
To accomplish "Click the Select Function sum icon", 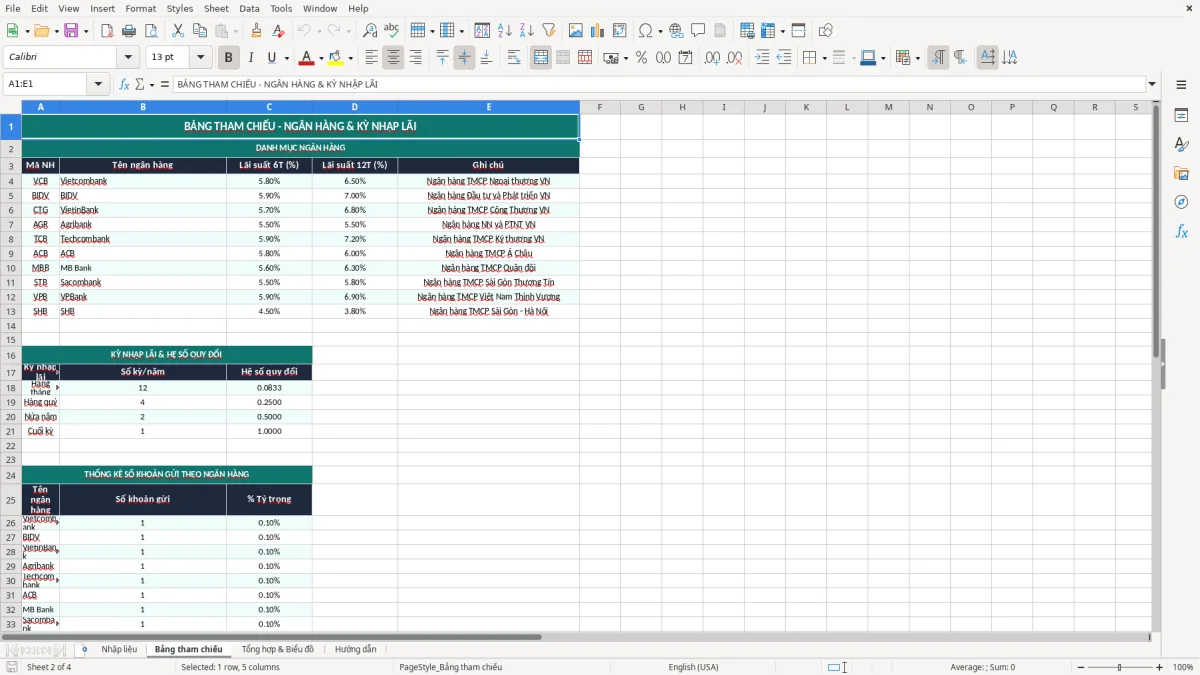I will pyautogui.click(x=139, y=84).
